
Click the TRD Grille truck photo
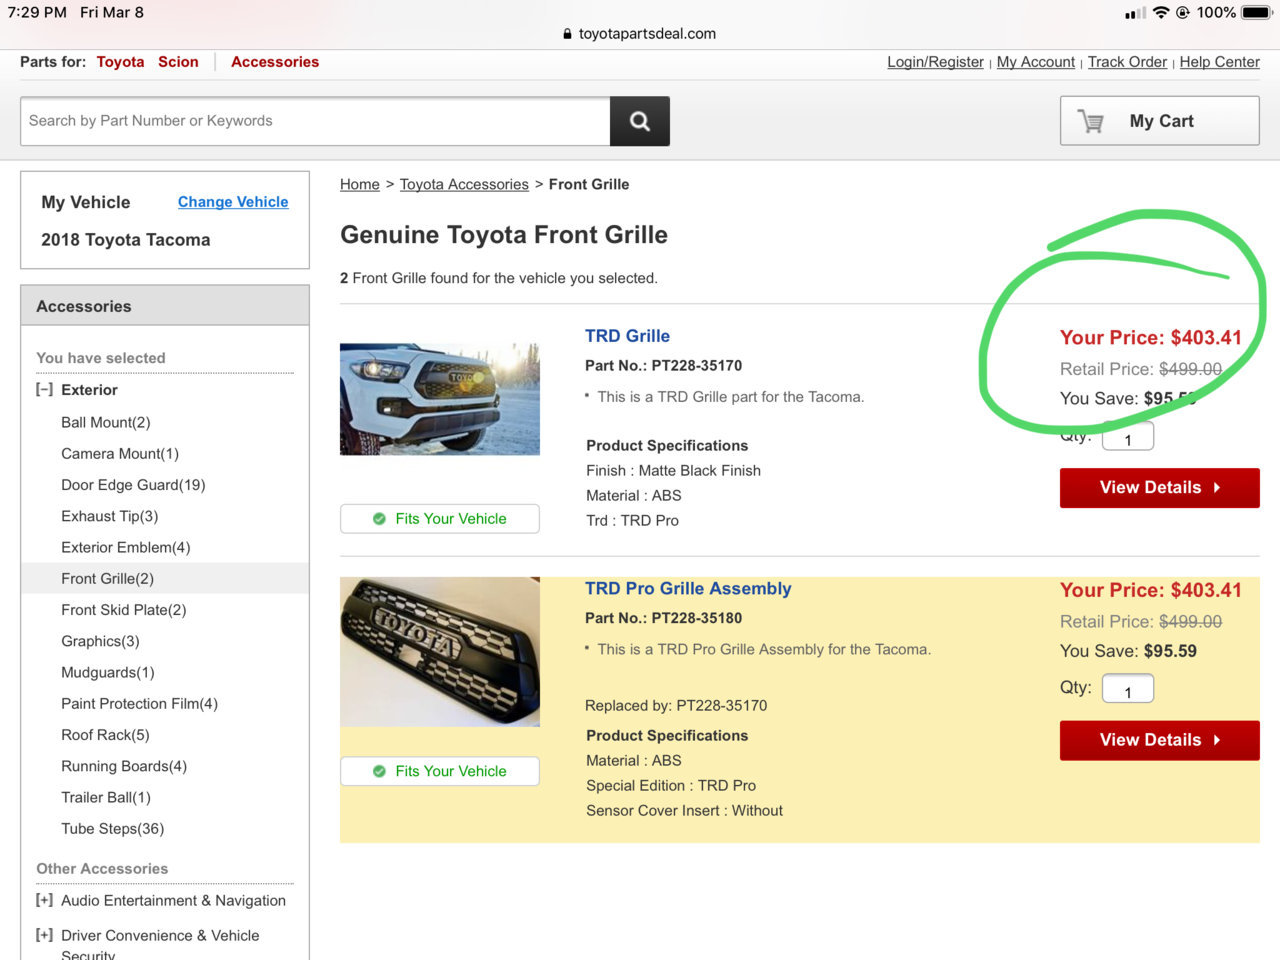click(440, 399)
